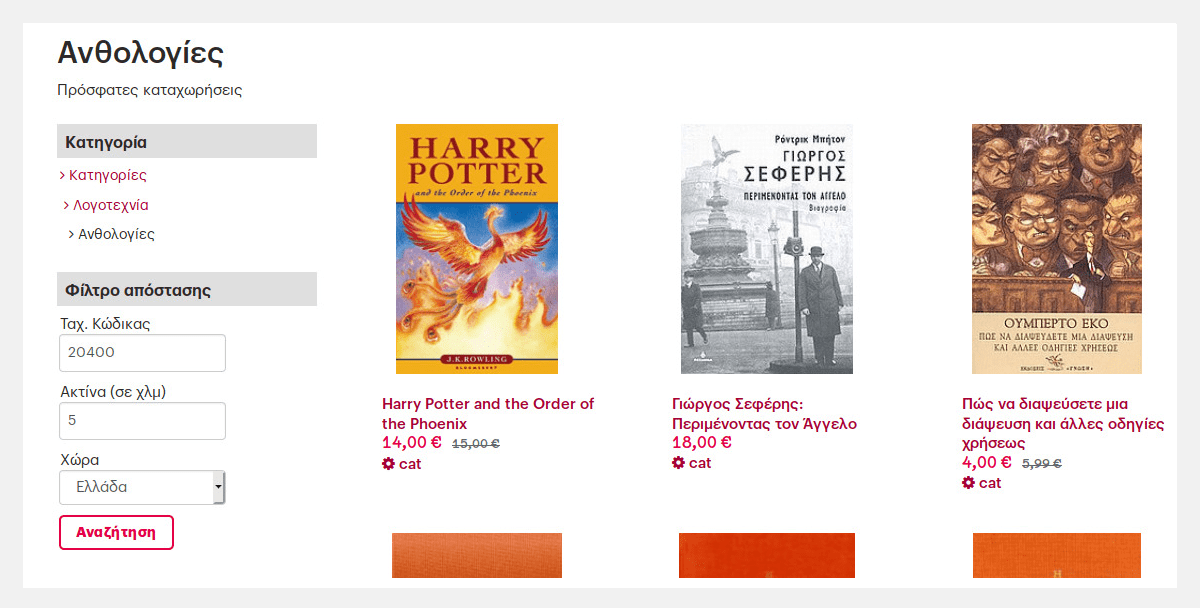Image resolution: width=1200 pixels, height=608 pixels.
Task: Open the Ουμπέρτο Έκο book cover thumbnail
Action: (x=1057, y=249)
